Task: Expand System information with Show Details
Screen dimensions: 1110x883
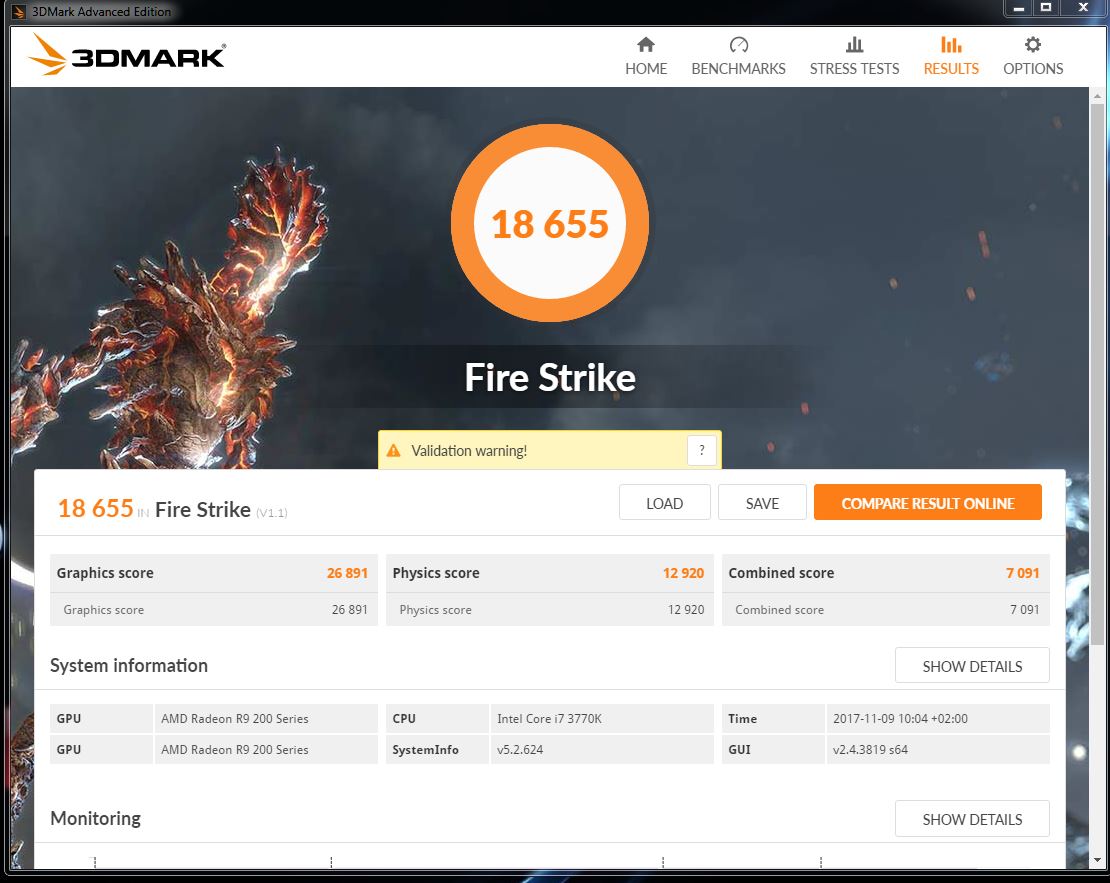Action: (972, 666)
